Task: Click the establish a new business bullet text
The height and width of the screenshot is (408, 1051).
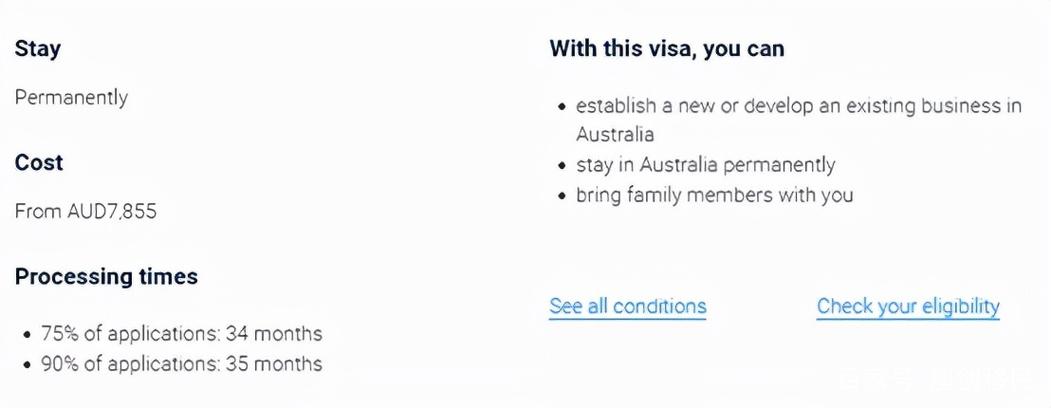Action: coord(798,106)
